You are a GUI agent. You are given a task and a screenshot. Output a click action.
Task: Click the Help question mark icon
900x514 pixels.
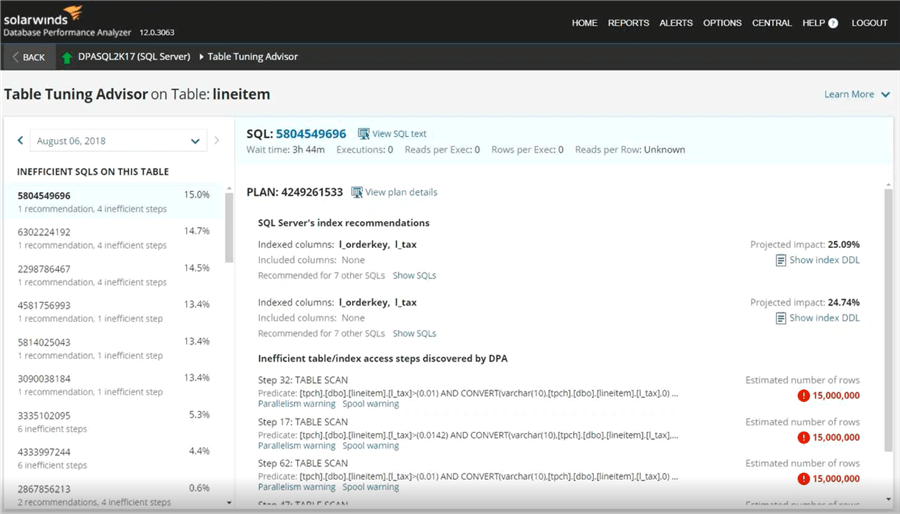(833, 23)
